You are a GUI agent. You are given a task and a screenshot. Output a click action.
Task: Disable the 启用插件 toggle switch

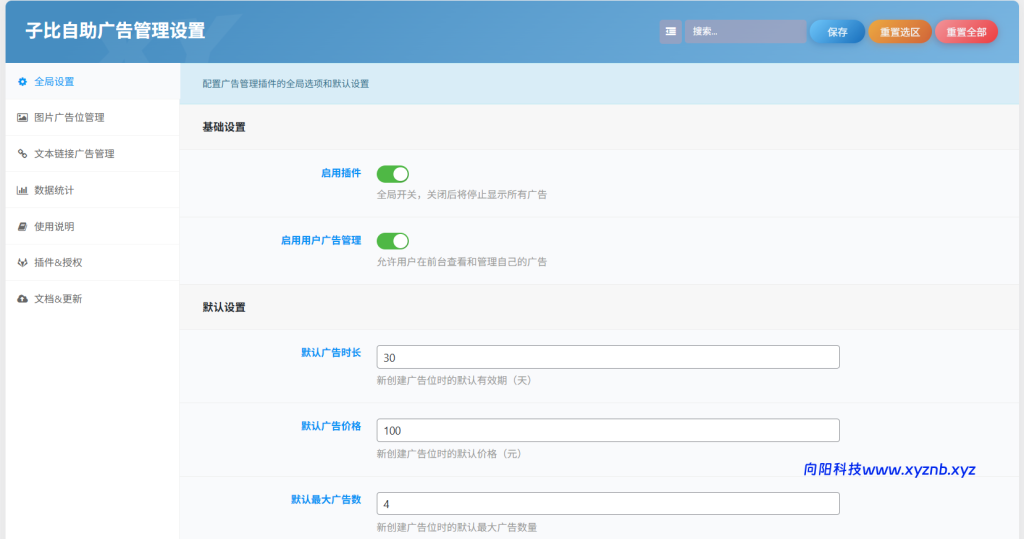point(392,174)
